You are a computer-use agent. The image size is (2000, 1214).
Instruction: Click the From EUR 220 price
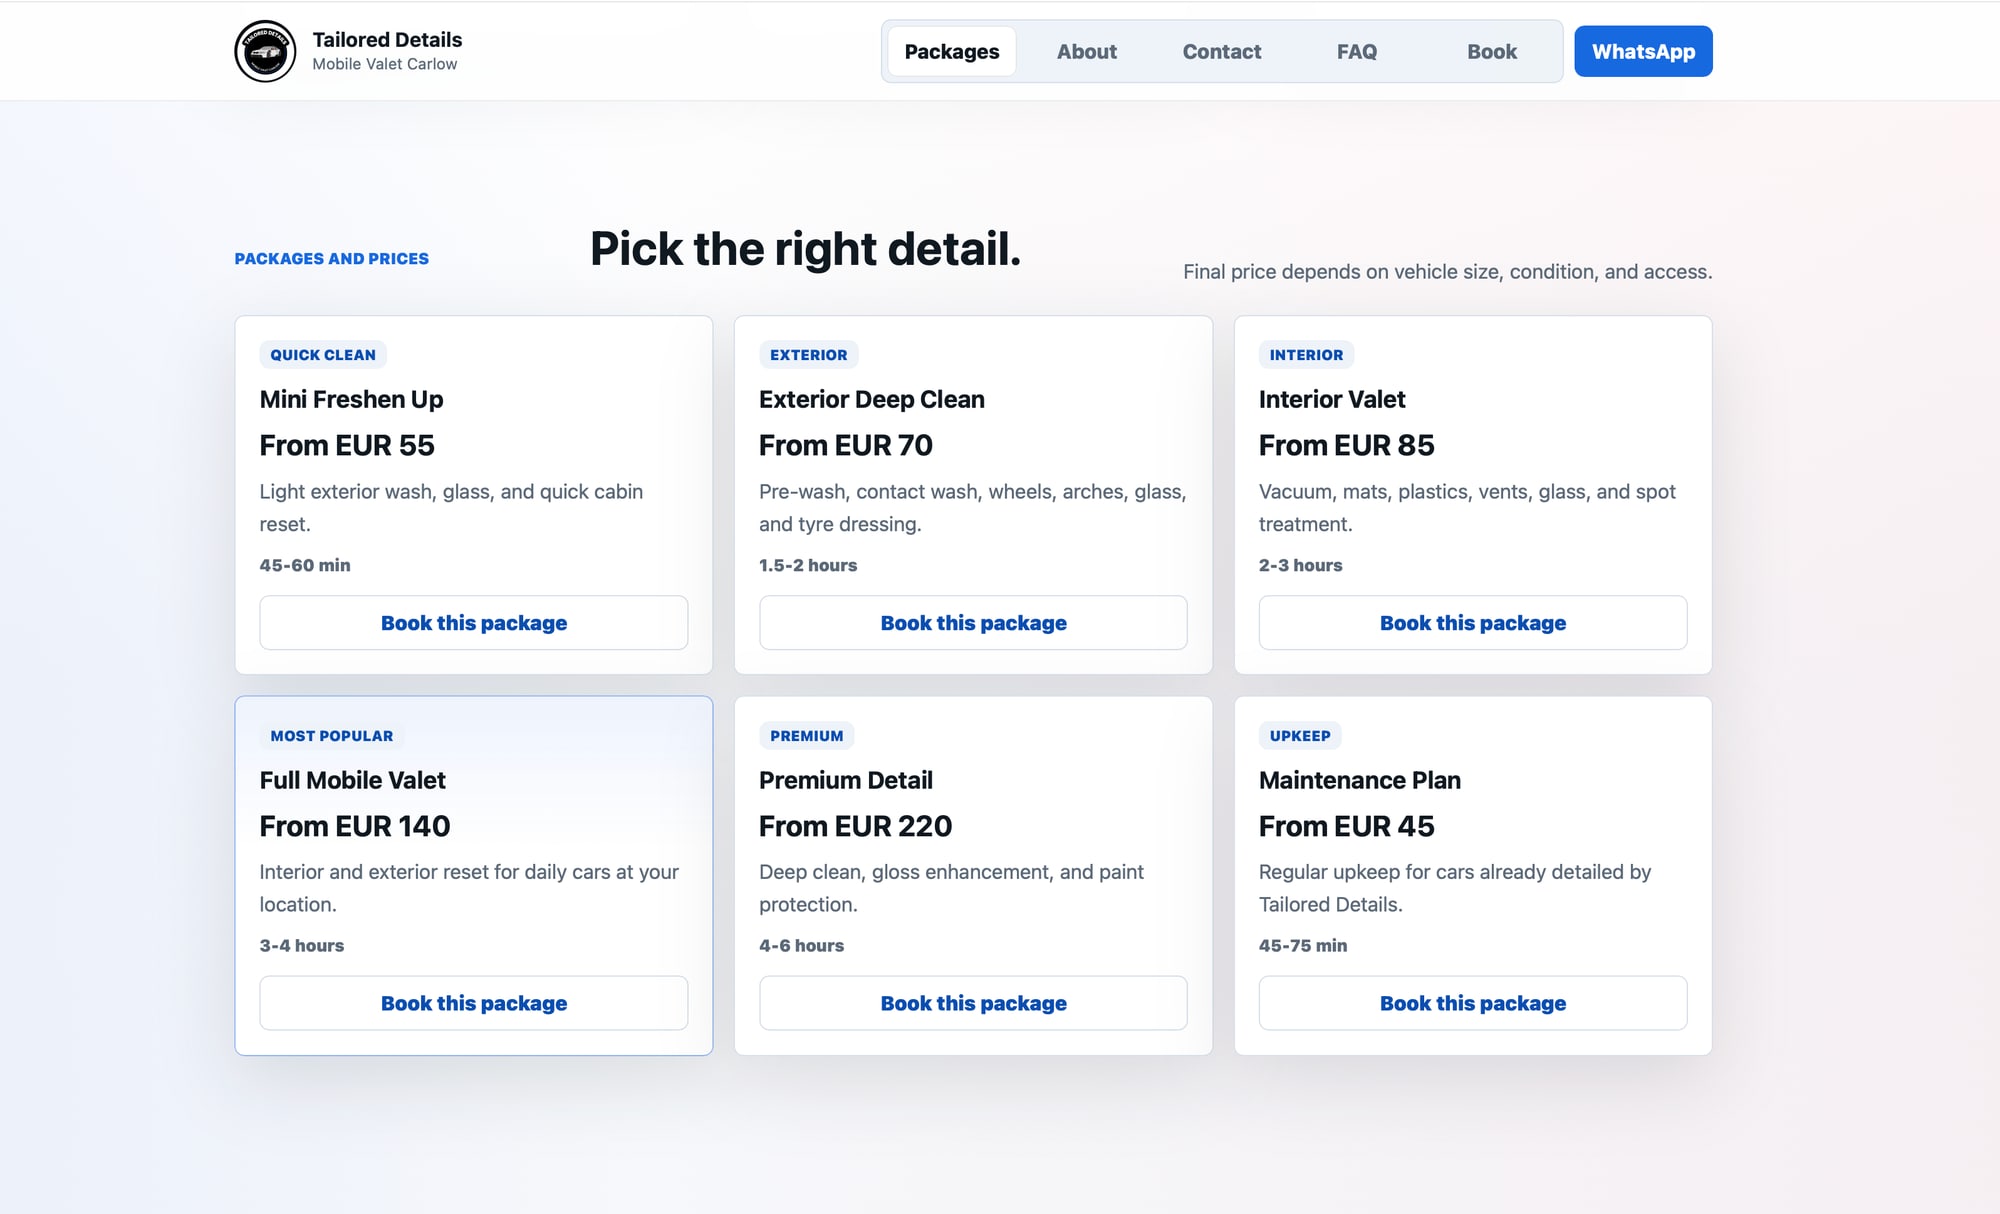pyautogui.click(x=855, y=826)
